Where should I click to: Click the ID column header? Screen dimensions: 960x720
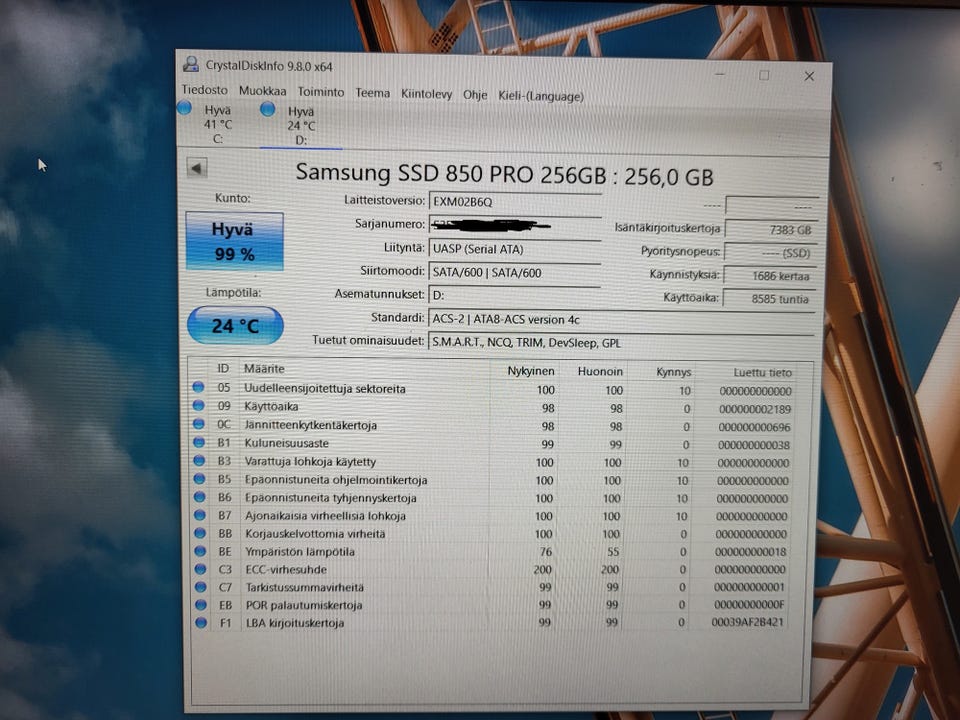click(223, 368)
